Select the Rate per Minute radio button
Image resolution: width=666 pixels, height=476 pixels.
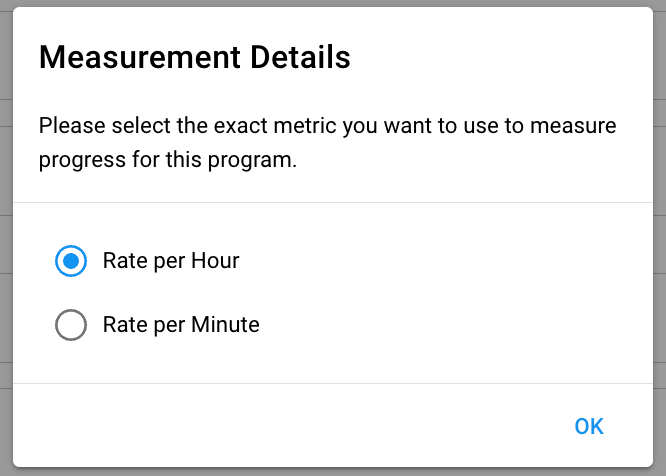coord(71,325)
